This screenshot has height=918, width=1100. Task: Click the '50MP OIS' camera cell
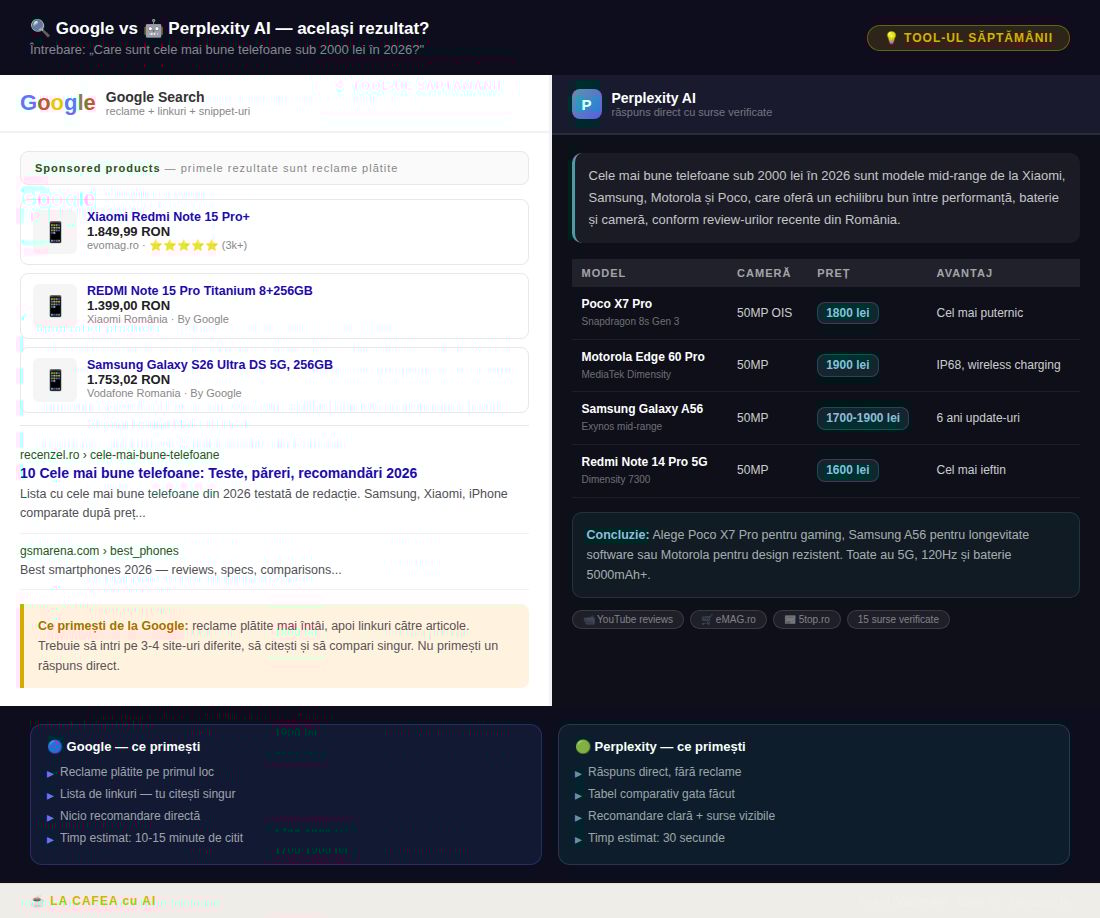click(x=765, y=313)
